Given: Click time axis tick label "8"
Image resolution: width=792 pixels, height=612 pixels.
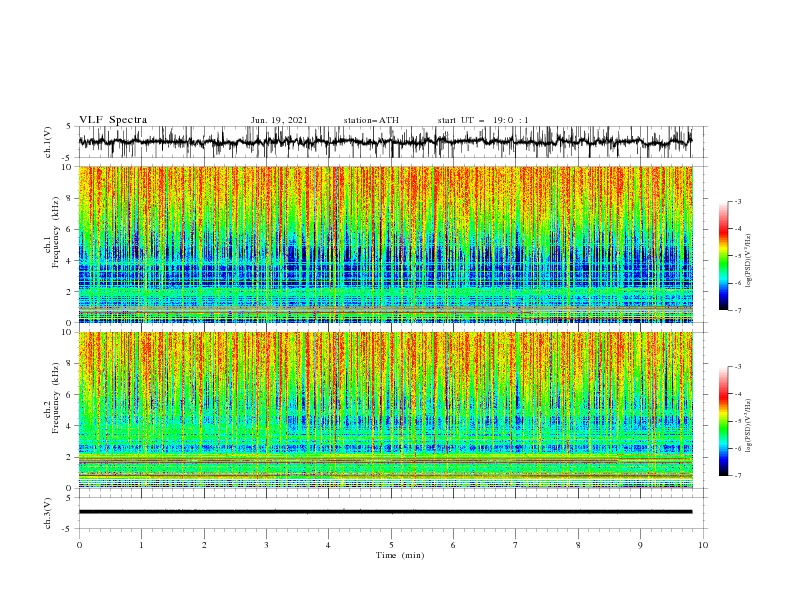Looking at the screenshot, I should point(578,545).
